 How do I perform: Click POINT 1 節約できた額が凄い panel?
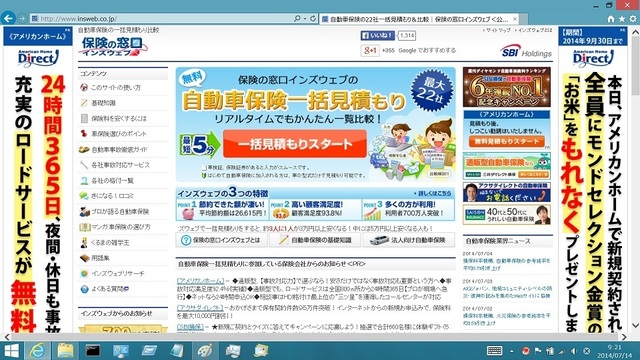222,209
